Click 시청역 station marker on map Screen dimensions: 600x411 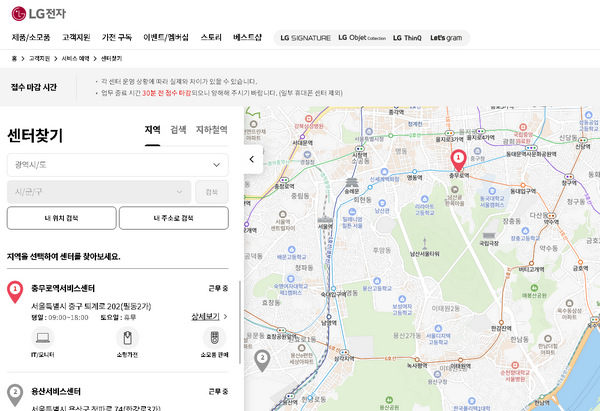point(360,148)
